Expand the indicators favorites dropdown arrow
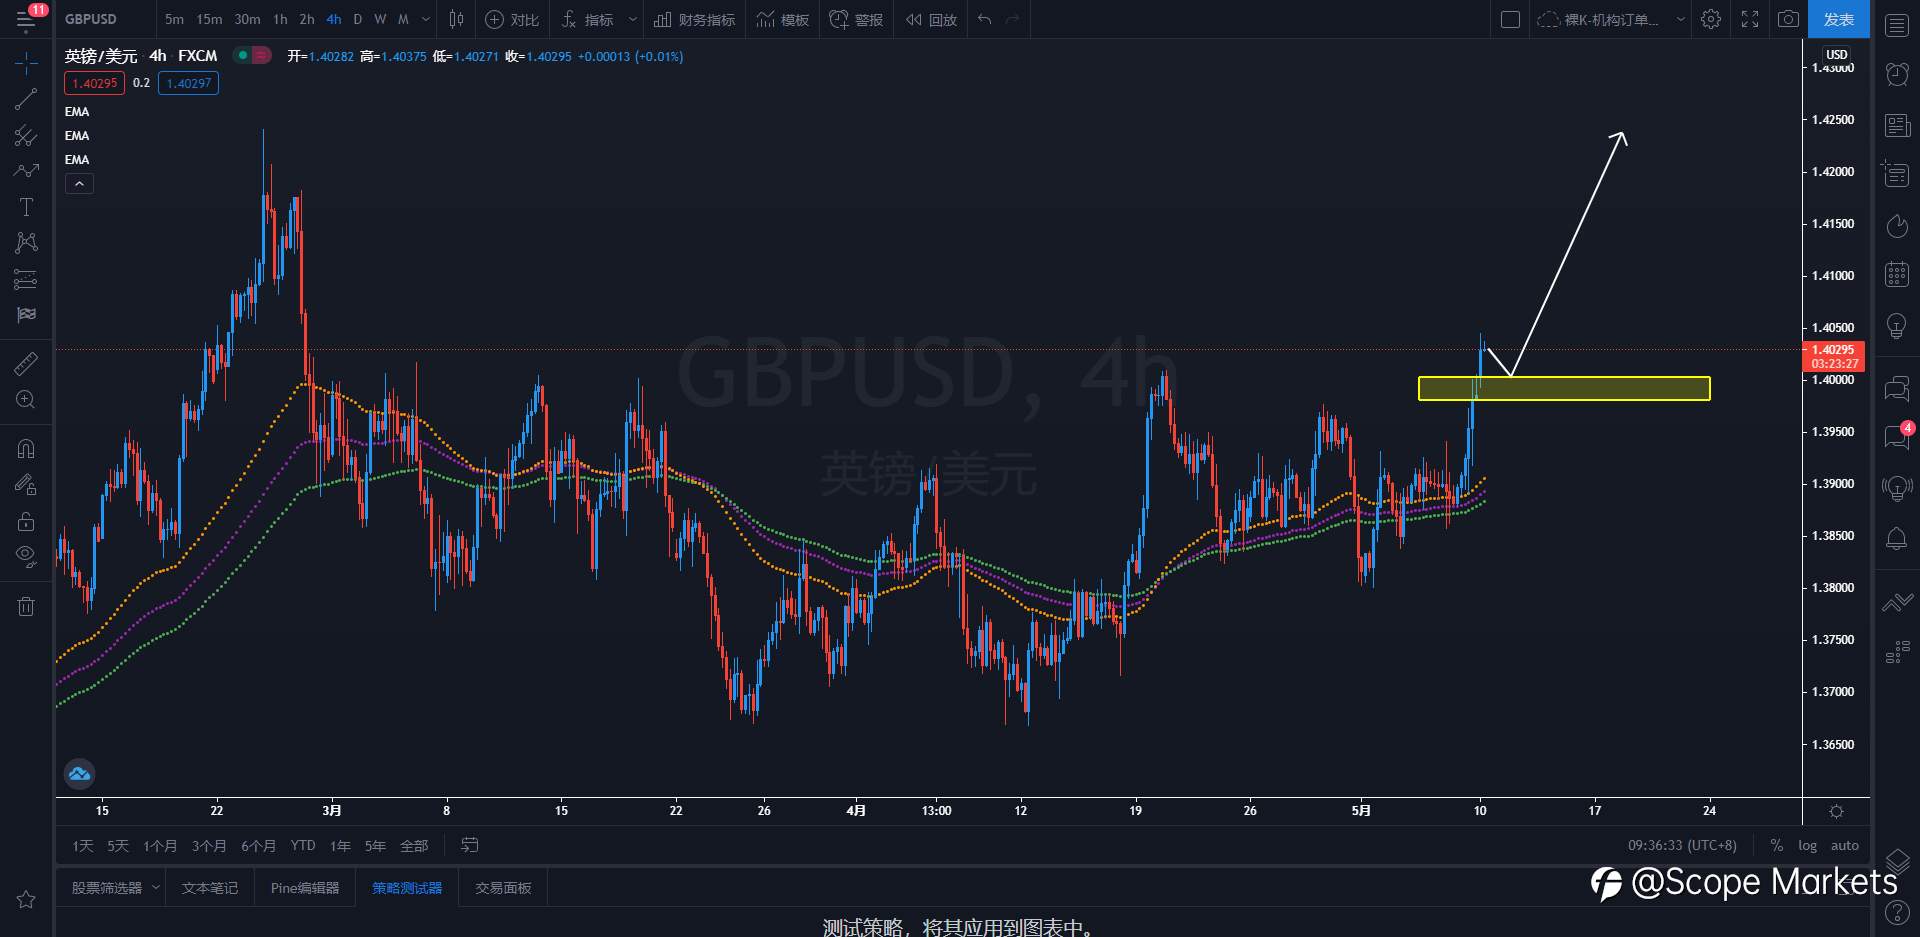Image resolution: width=1920 pixels, height=937 pixels. click(x=632, y=19)
